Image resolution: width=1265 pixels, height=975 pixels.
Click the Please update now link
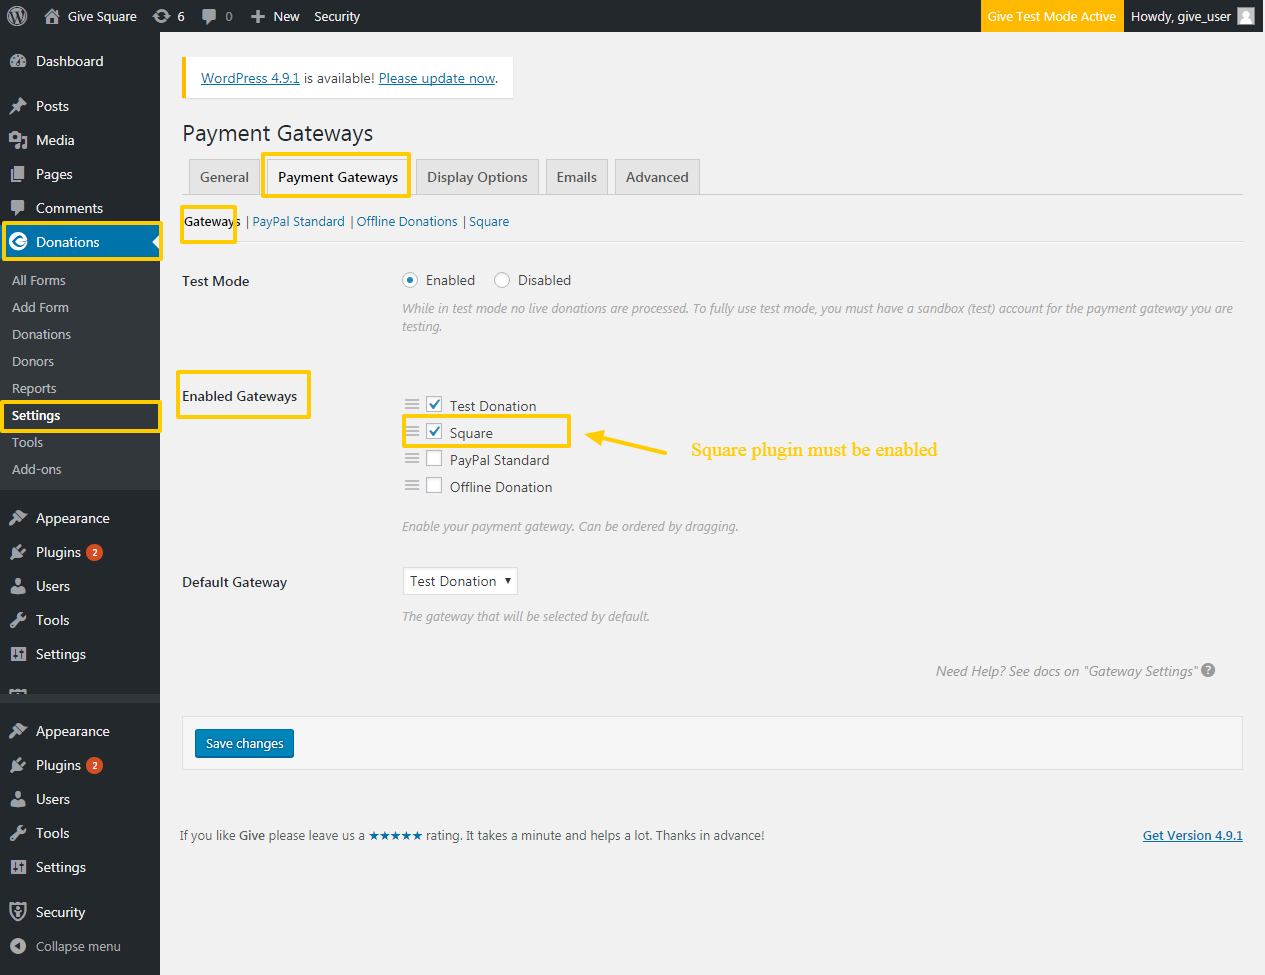437,78
